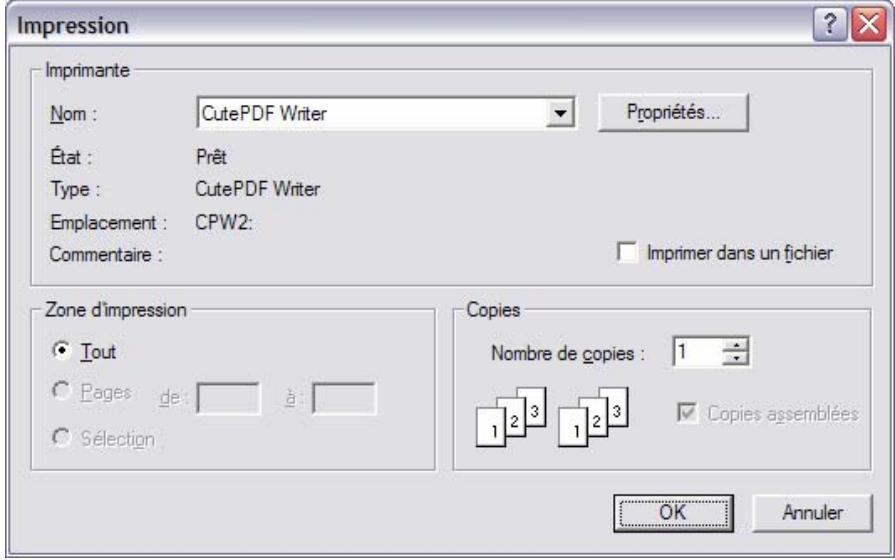Click the 'à' ending page field
The width and height of the screenshot is (895, 560).
pyautogui.click(x=344, y=398)
